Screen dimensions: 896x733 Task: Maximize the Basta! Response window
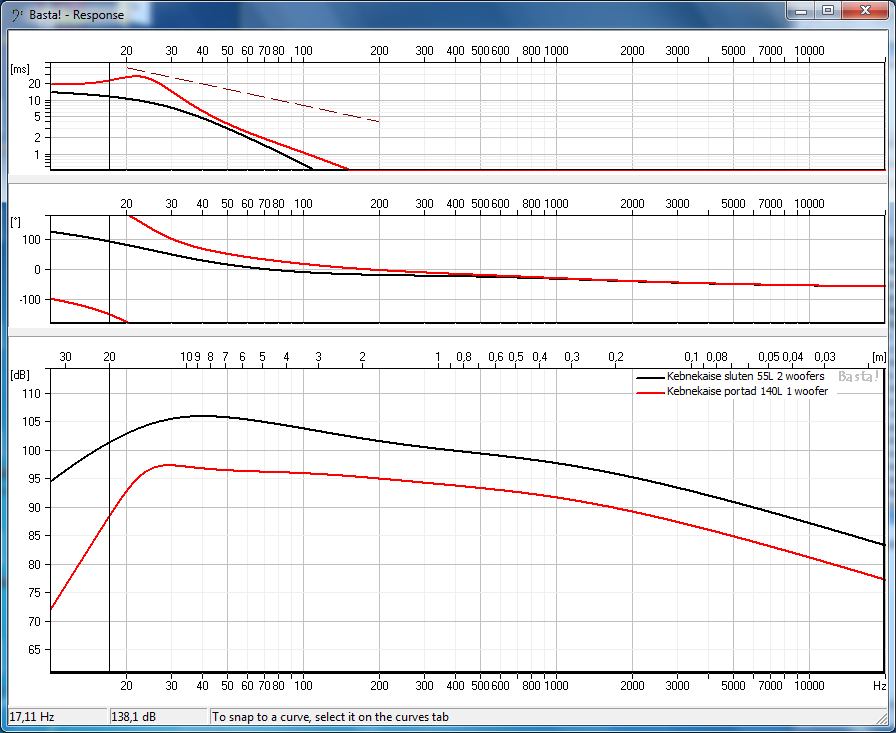pyautogui.click(x=828, y=11)
